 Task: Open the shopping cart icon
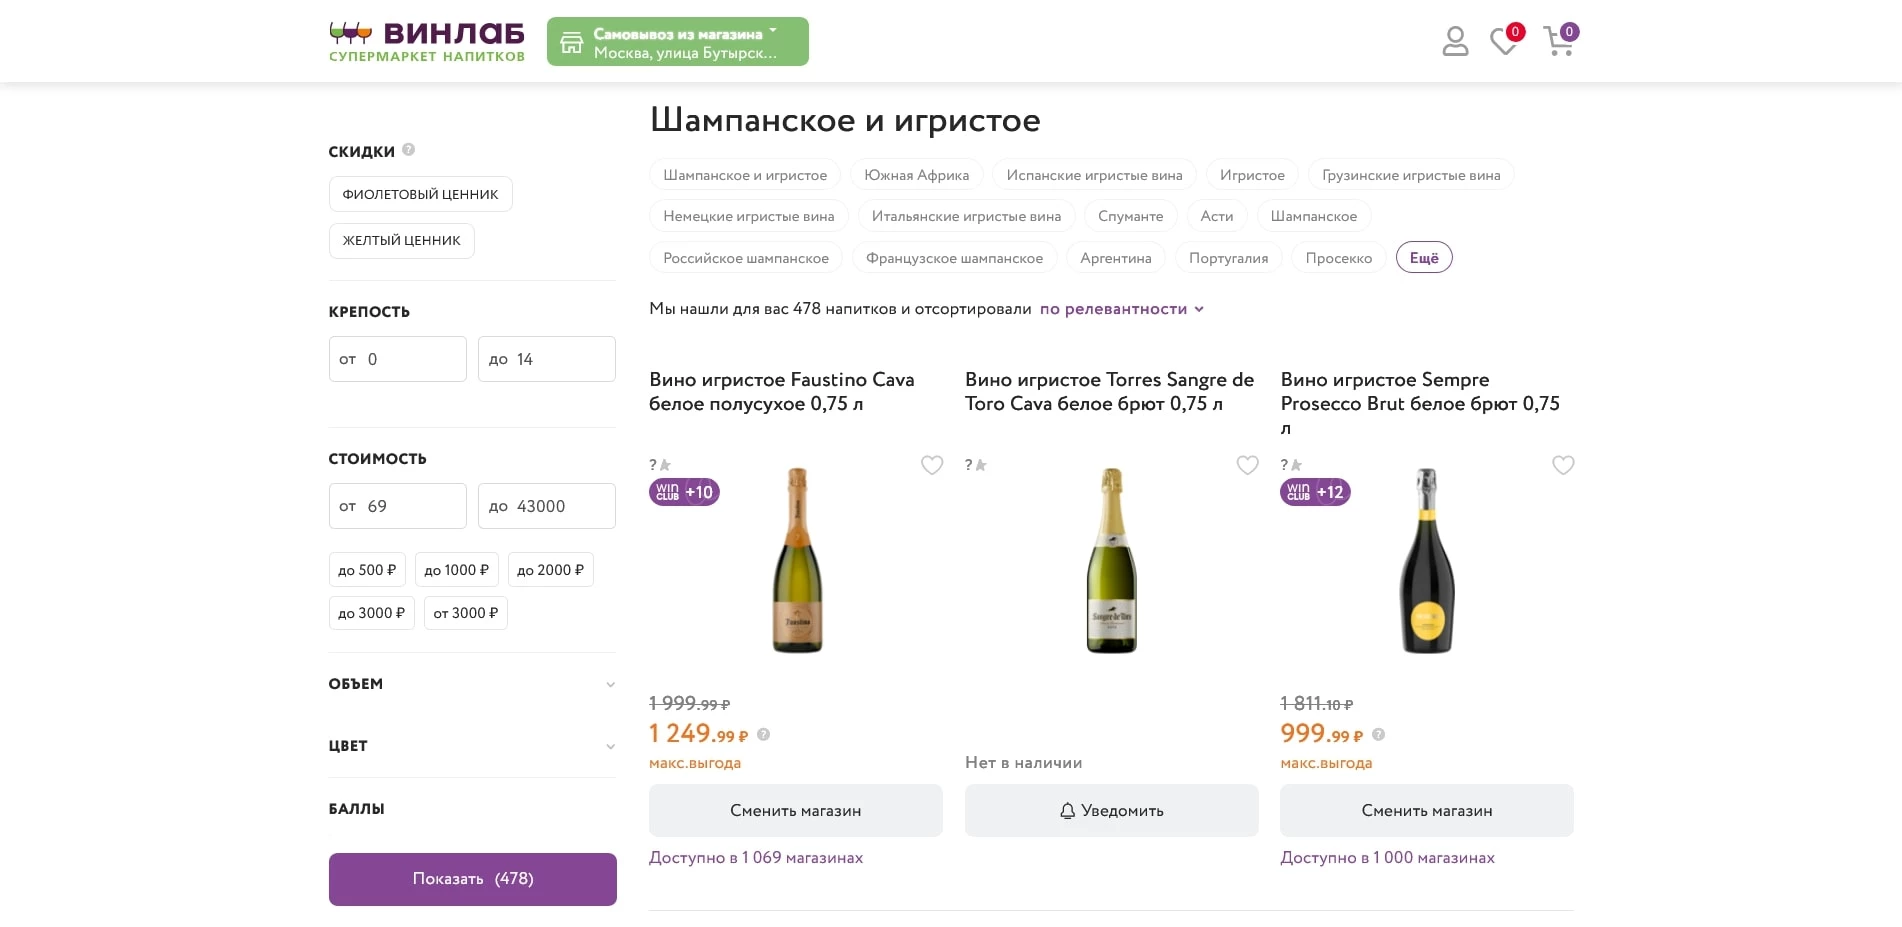[x=1558, y=42]
